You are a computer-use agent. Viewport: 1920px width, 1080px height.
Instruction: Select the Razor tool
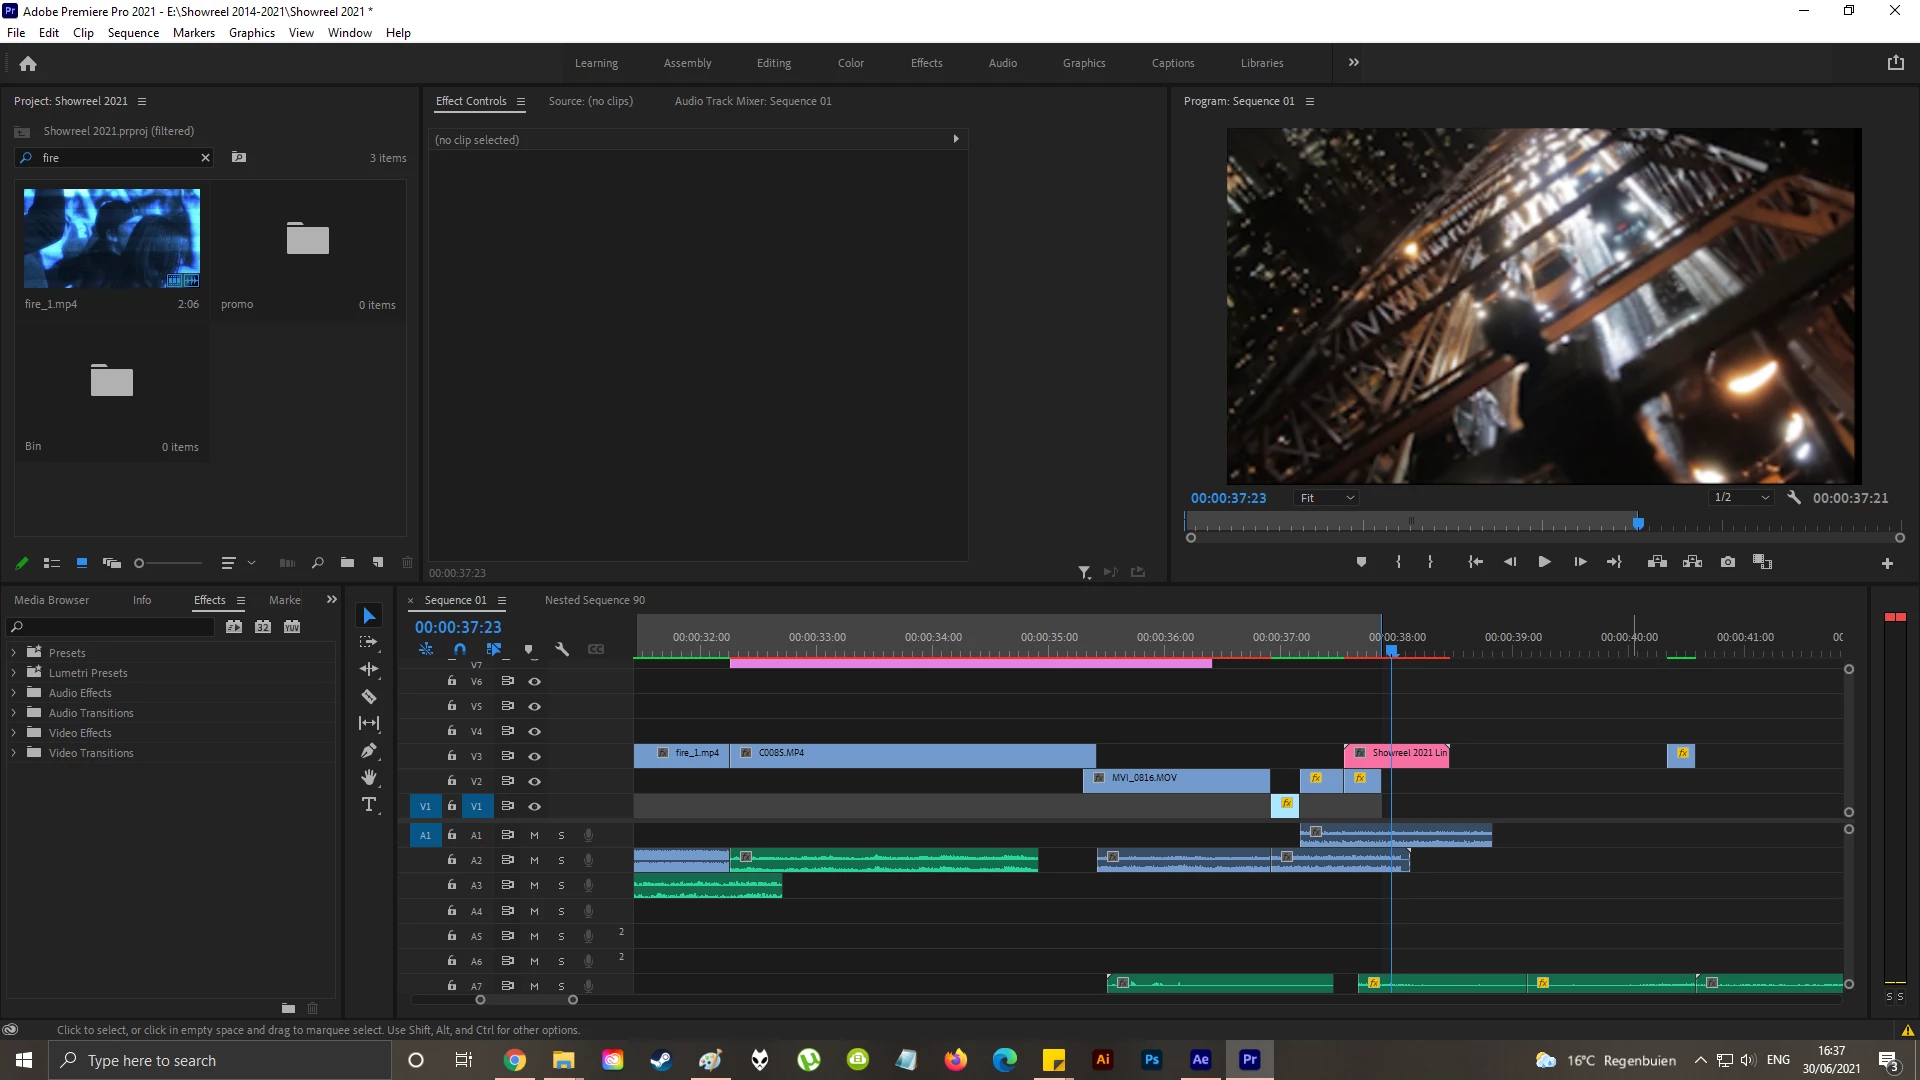coord(369,697)
